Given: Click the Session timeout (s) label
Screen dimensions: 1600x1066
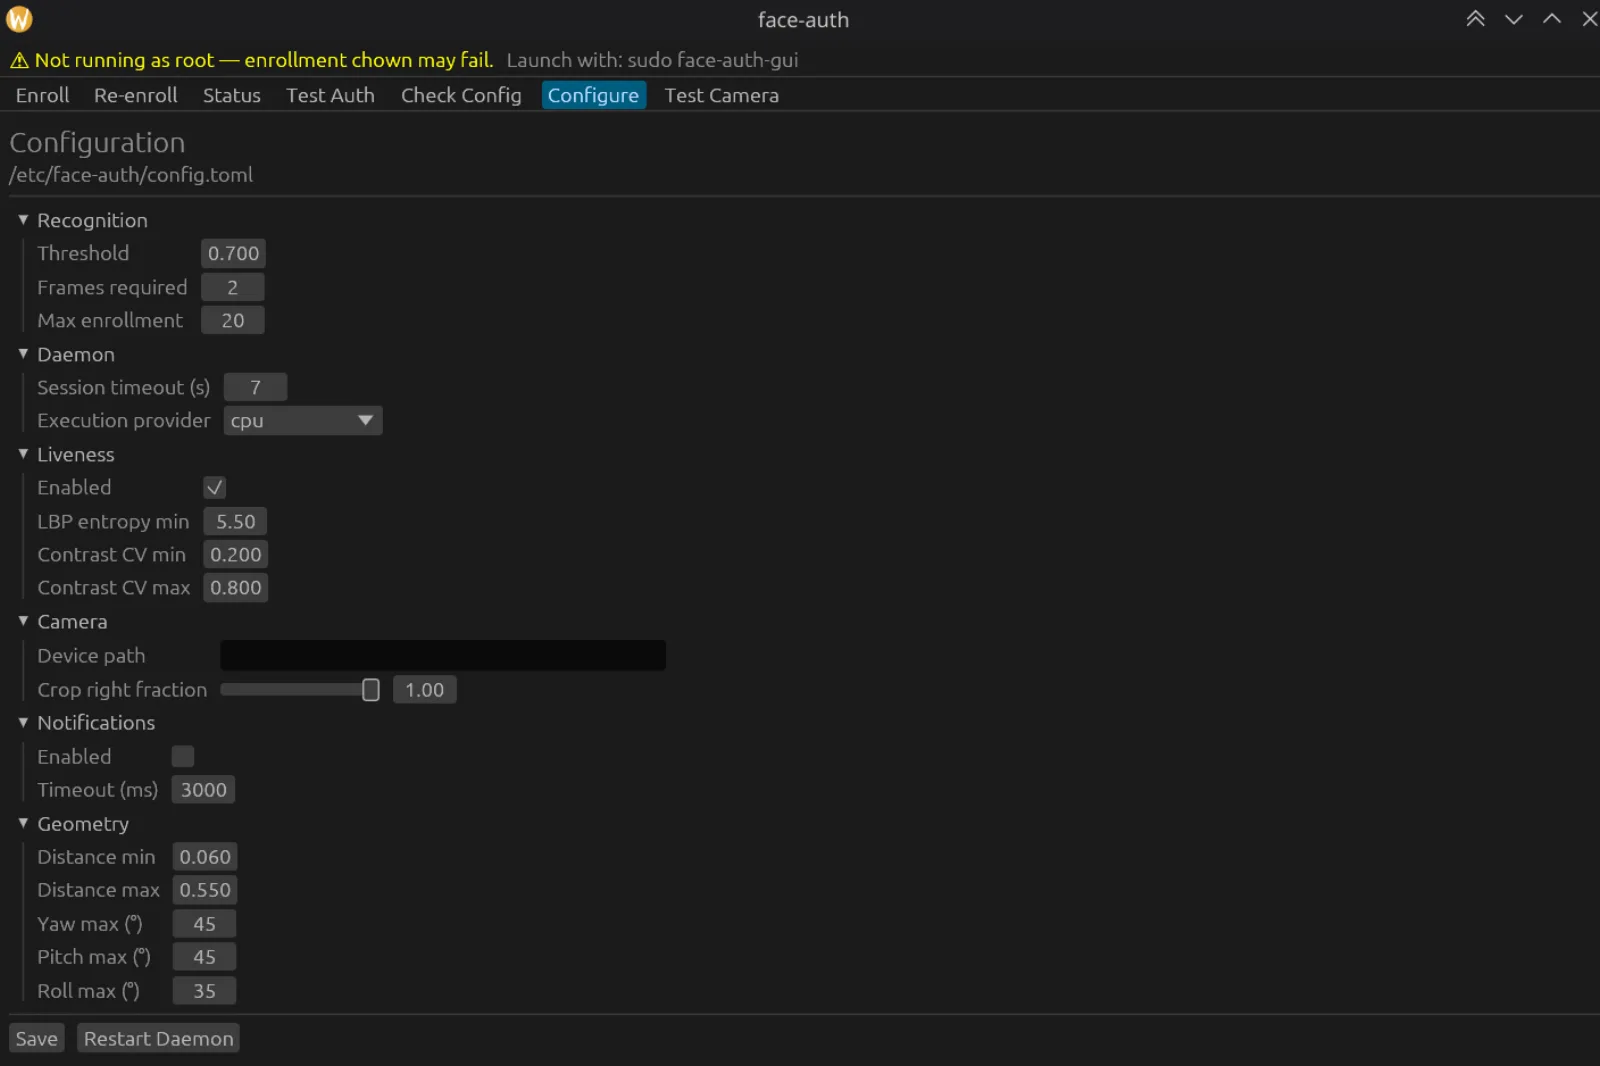Looking at the screenshot, I should (x=124, y=388).
